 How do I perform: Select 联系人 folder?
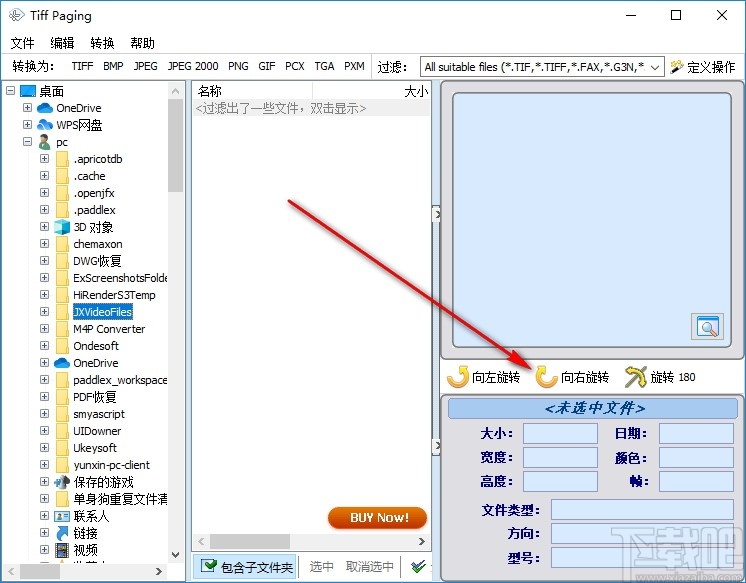click(x=91, y=516)
